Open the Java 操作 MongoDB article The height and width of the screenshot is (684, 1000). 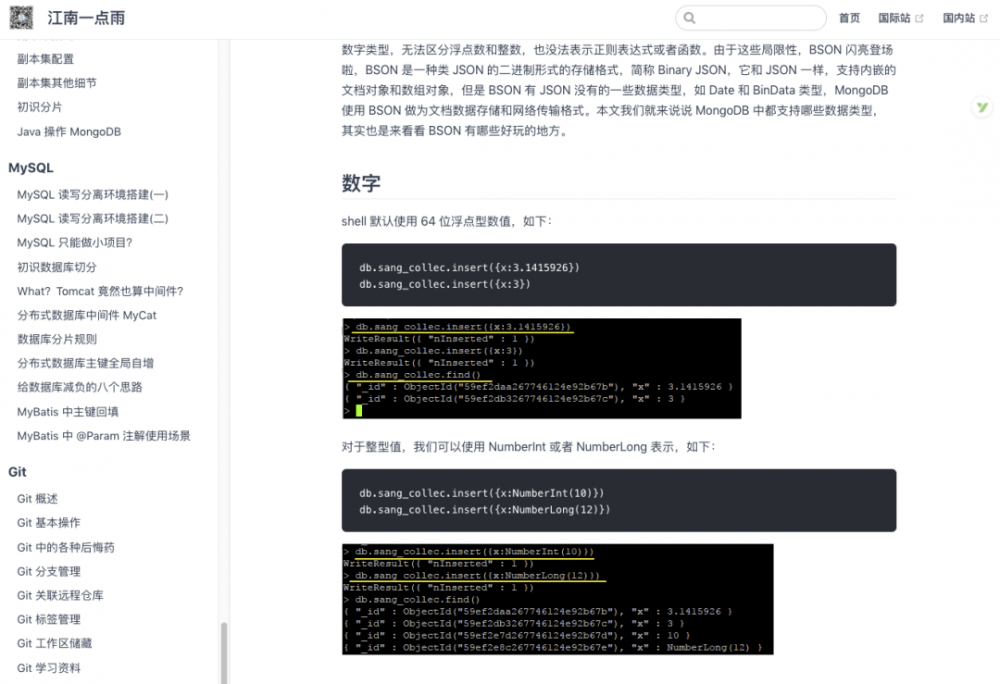pos(68,131)
